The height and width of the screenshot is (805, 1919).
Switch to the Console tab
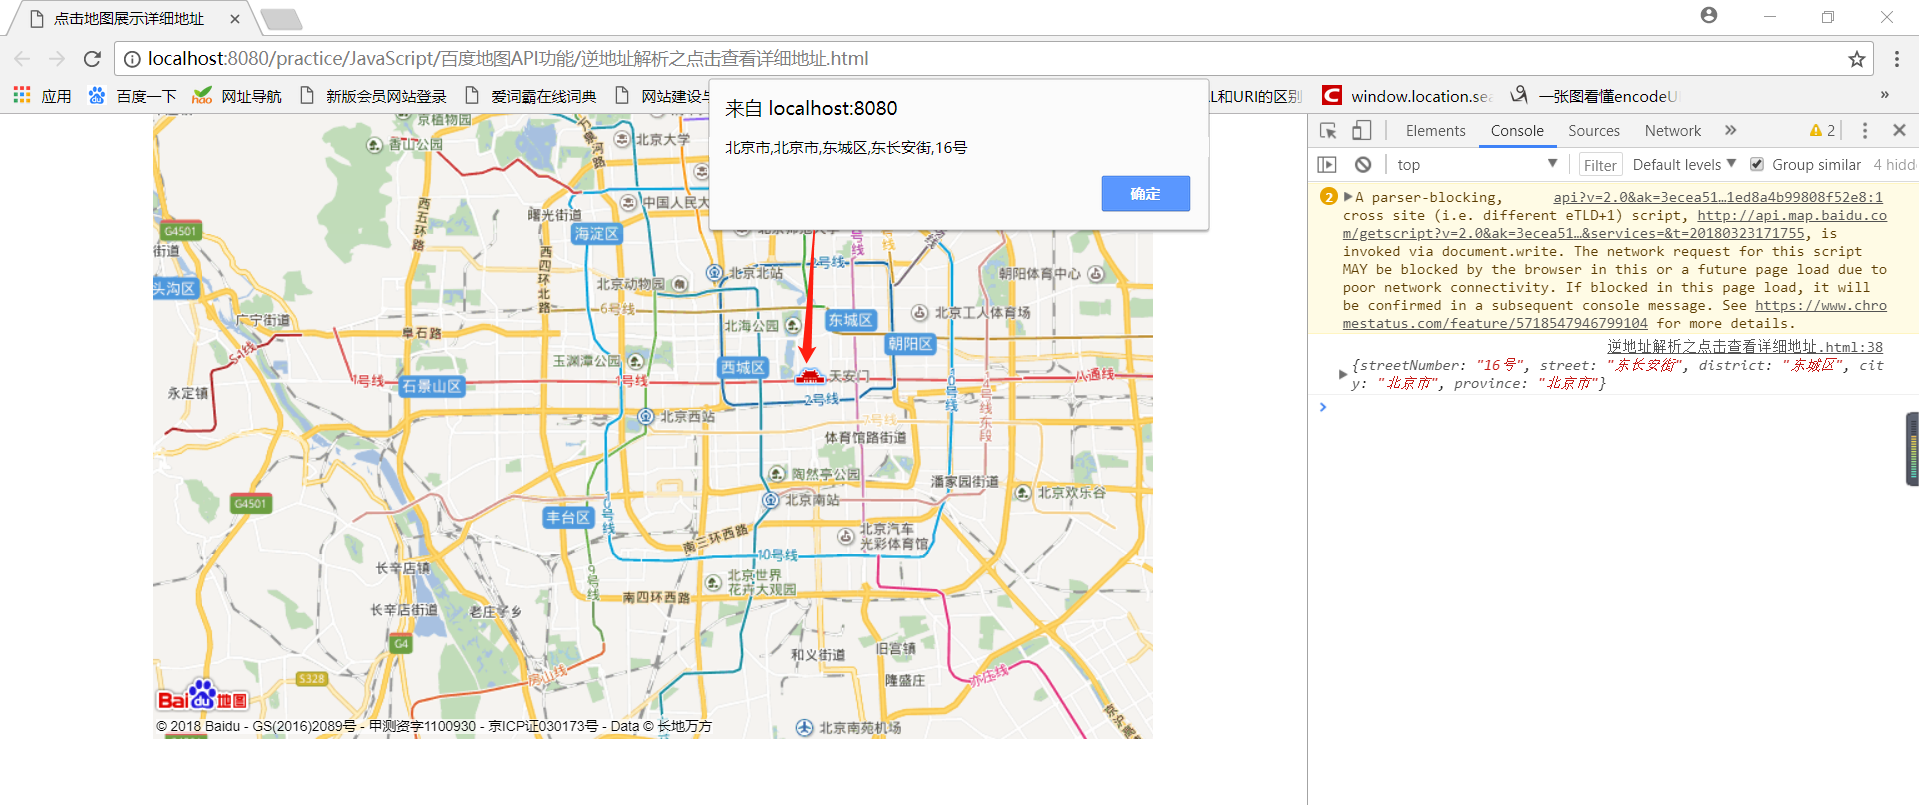click(1517, 131)
